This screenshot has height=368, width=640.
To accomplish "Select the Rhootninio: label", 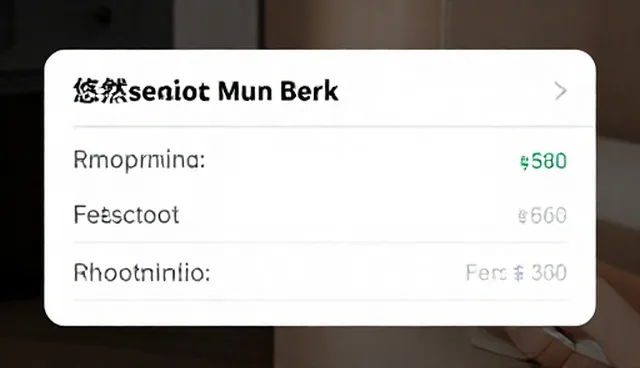I will (142, 273).
